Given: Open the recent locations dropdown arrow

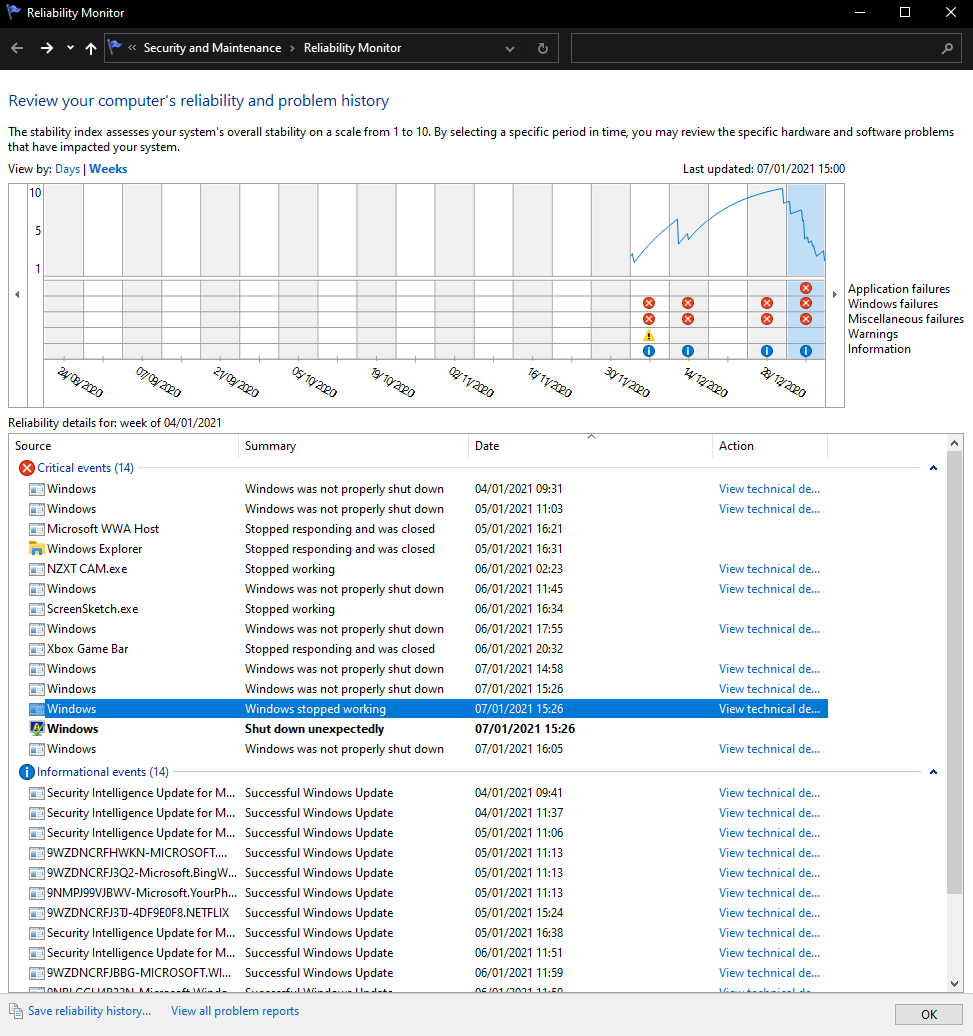Looking at the screenshot, I should click(70, 48).
